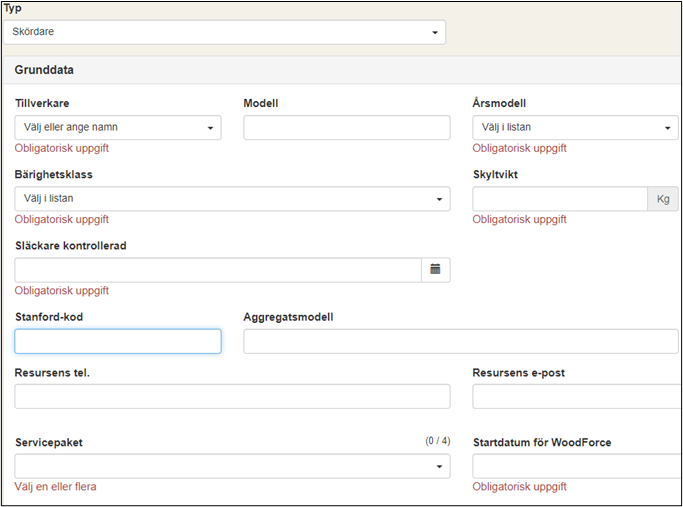Click the Typ label above the dropdown

13,8
